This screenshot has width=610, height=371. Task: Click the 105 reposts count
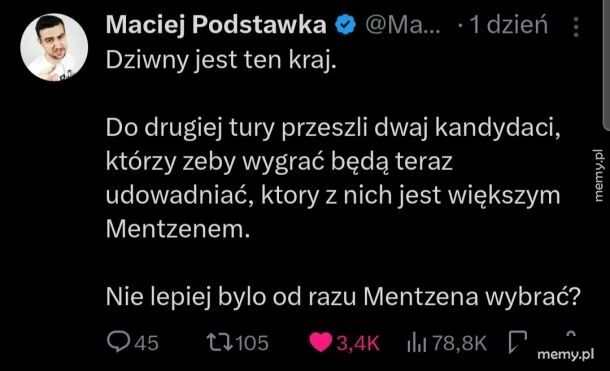pyautogui.click(x=252, y=343)
